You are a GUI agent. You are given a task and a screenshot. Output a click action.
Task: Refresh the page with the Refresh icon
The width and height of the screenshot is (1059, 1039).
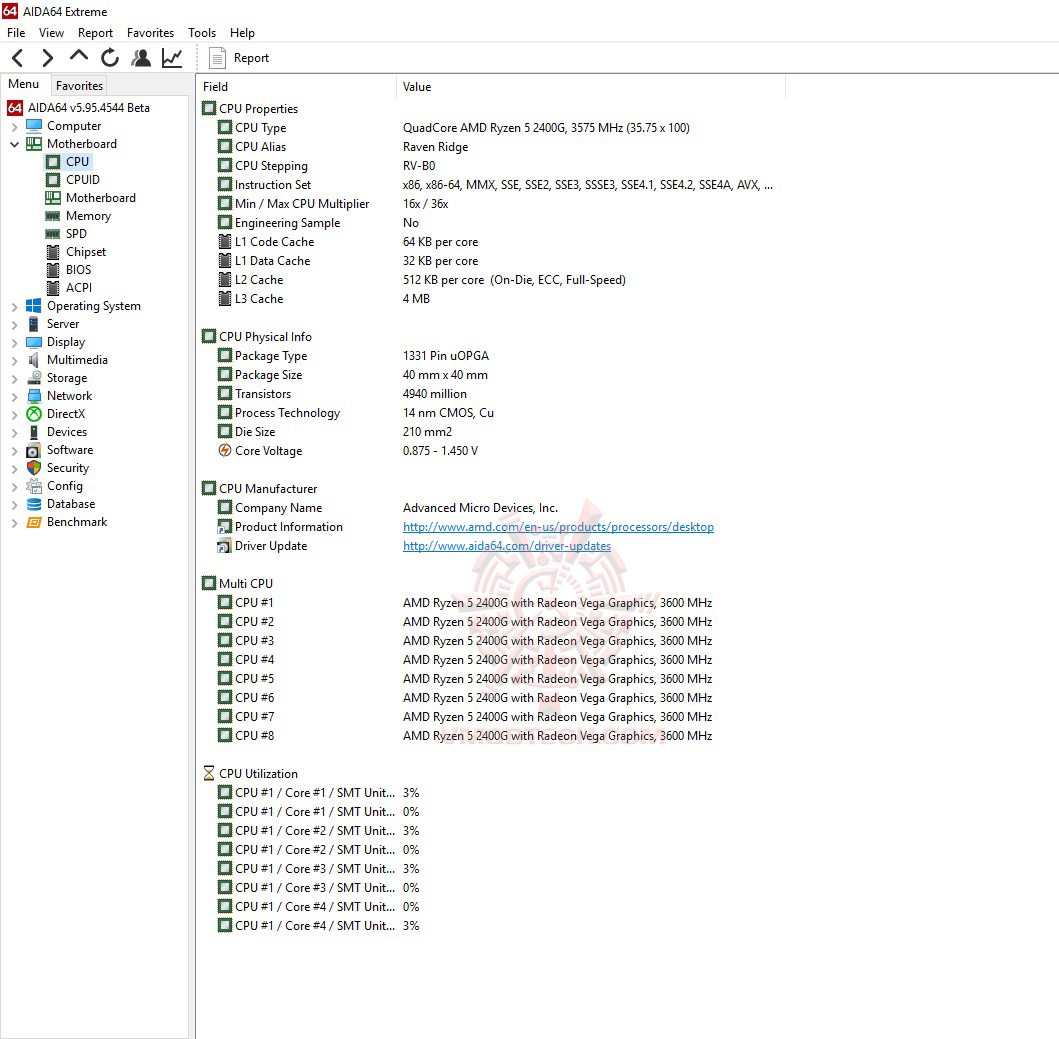click(110, 58)
